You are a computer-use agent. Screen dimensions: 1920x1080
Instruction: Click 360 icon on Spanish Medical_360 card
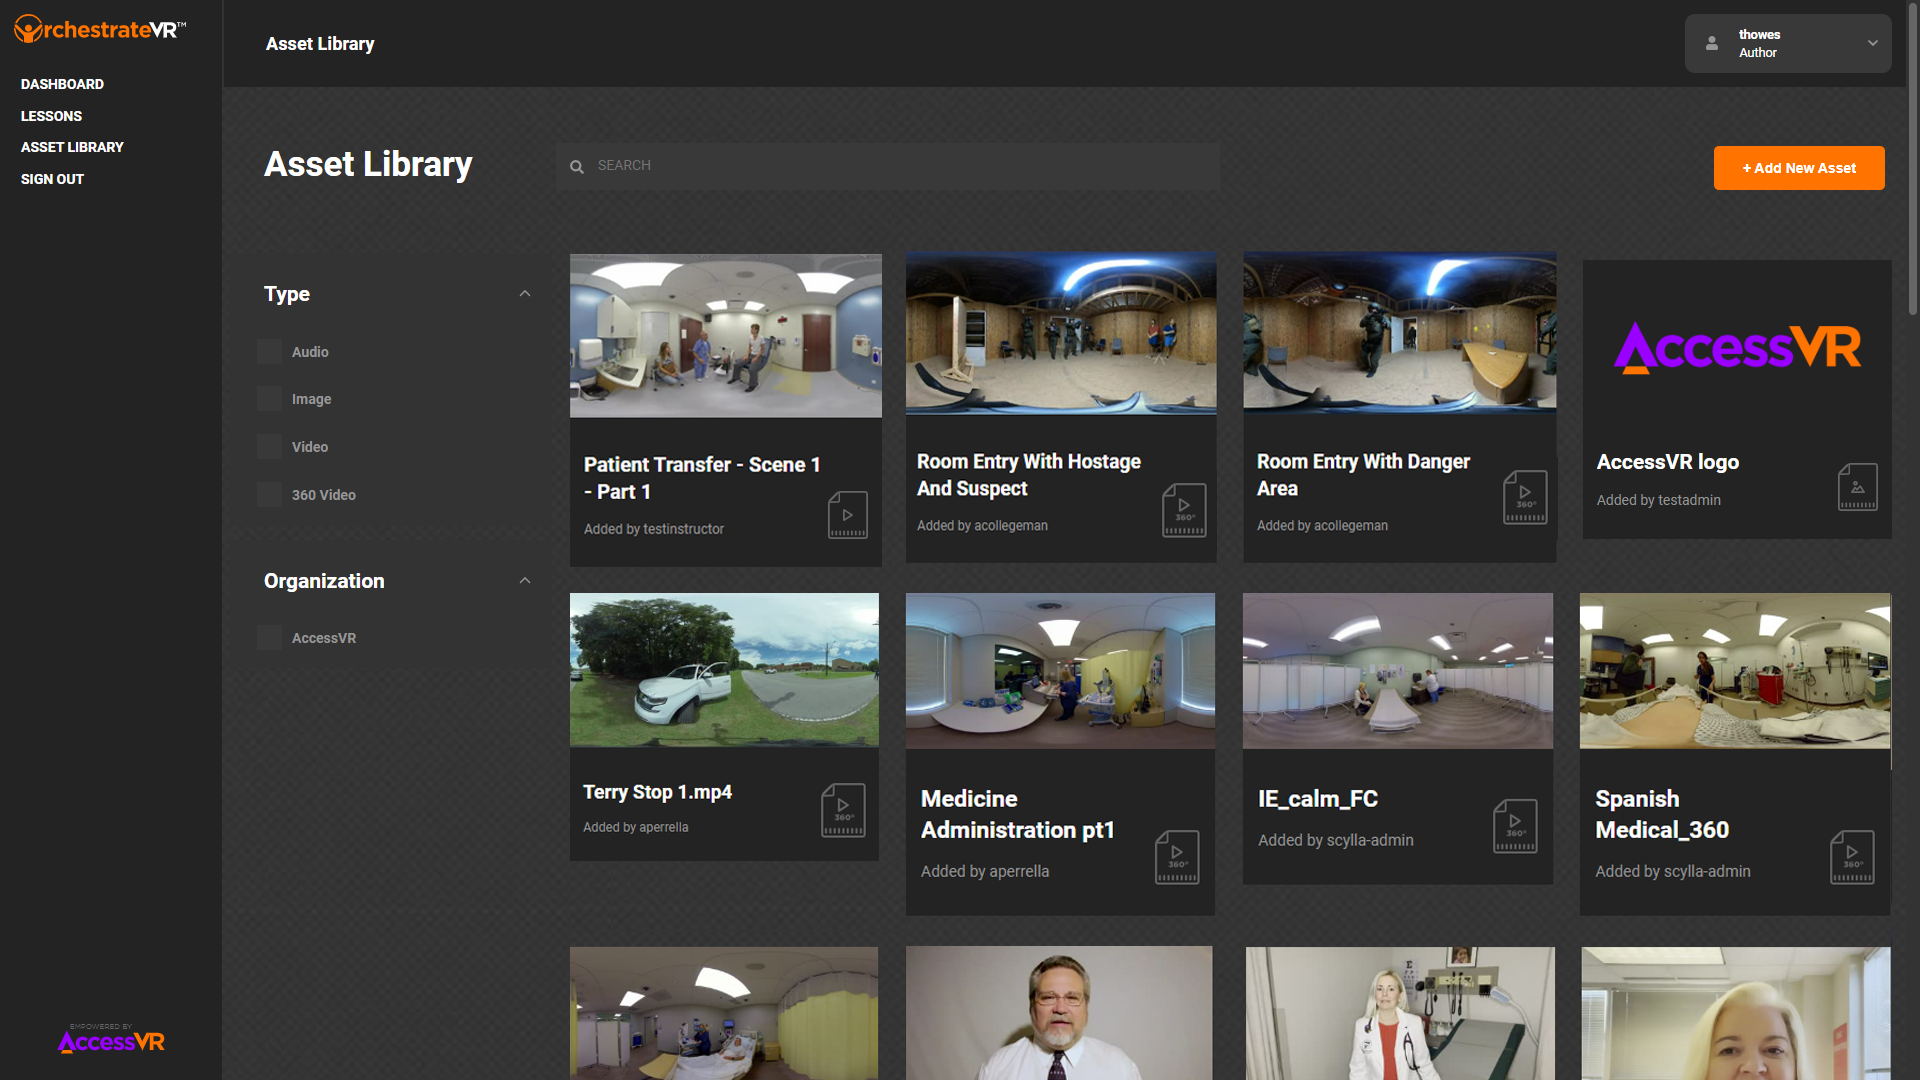coord(1852,857)
